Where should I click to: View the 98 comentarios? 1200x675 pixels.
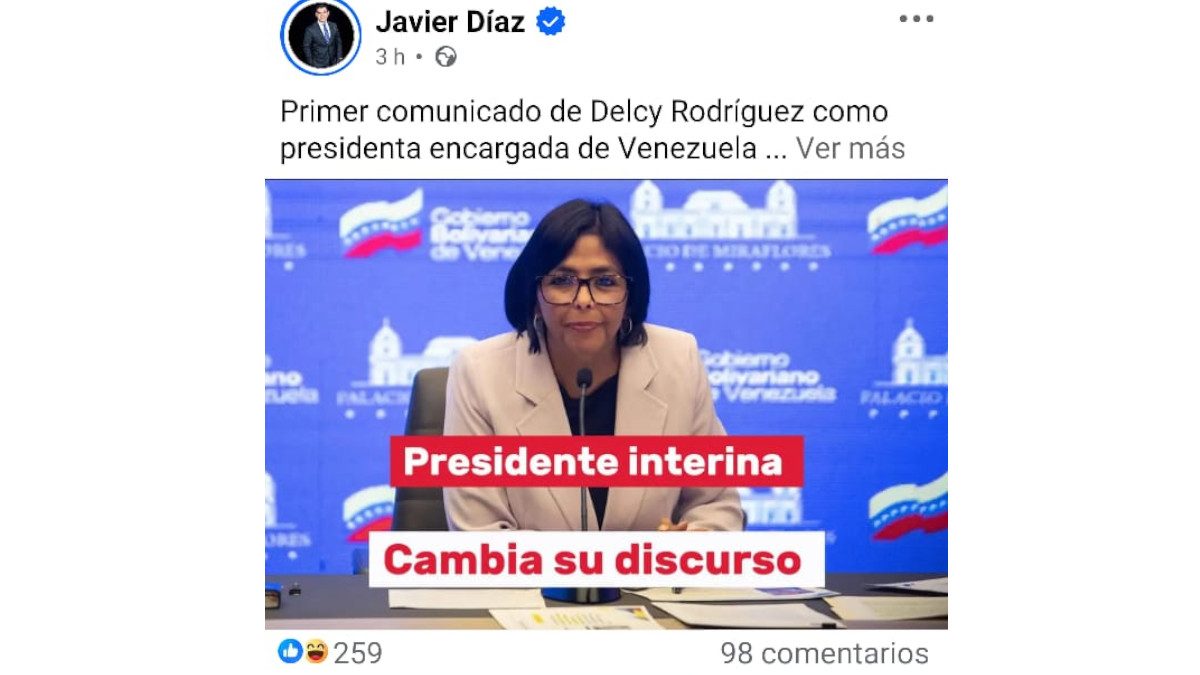point(825,653)
